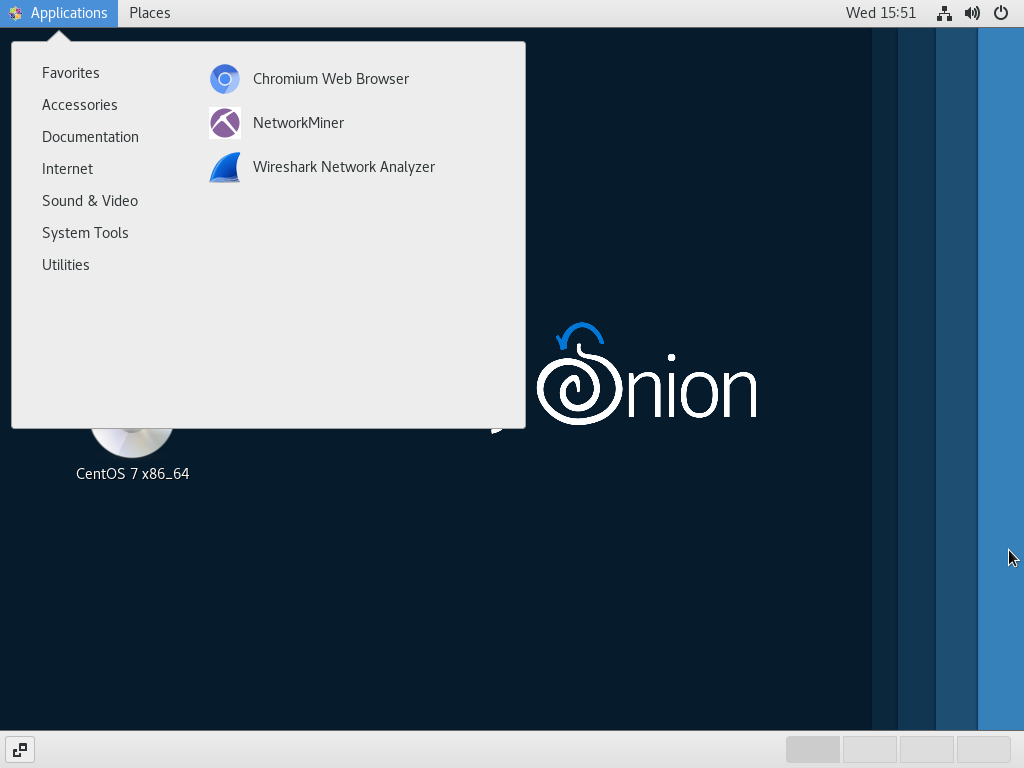Open NetworkMiner from the menu
The height and width of the screenshot is (768, 1024).
click(x=299, y=123)
